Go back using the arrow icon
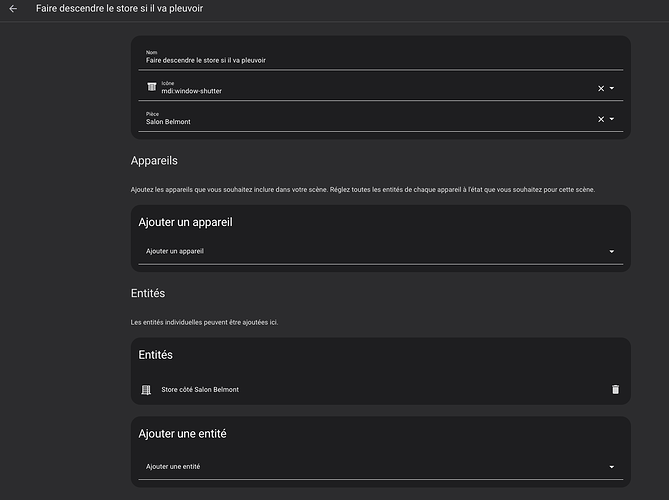669x500 pixels. (x=13, y=9)
